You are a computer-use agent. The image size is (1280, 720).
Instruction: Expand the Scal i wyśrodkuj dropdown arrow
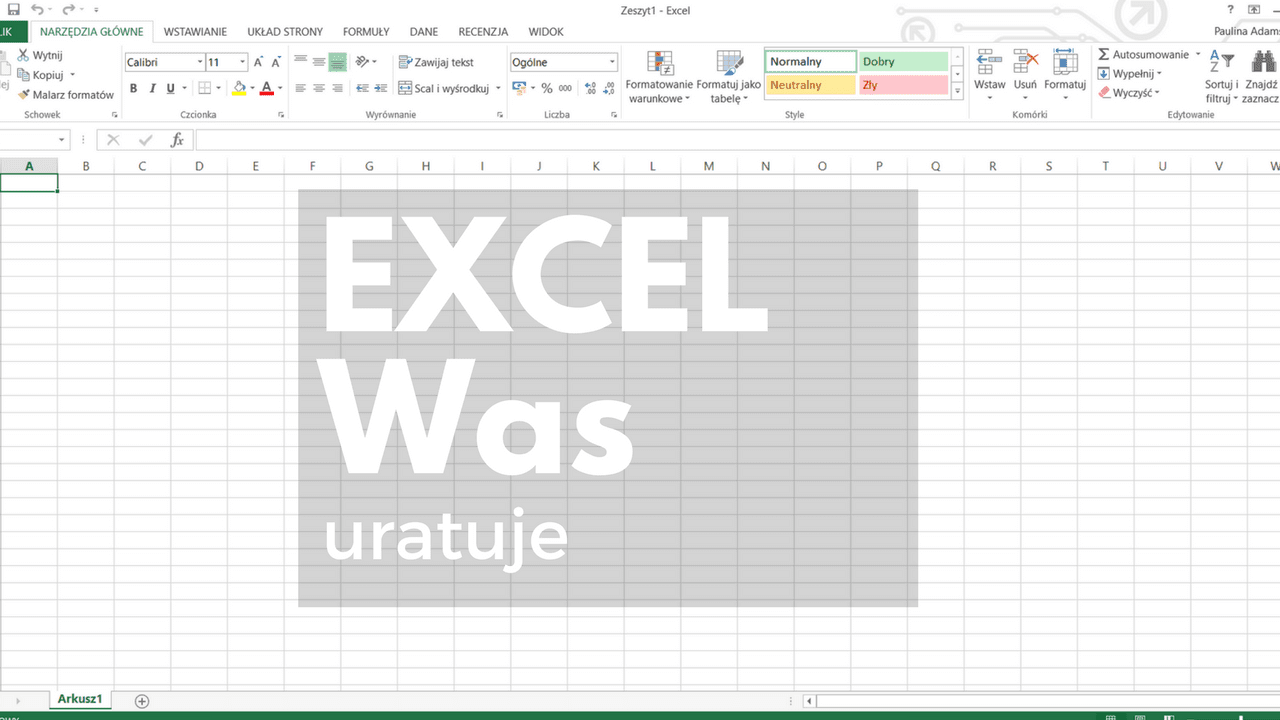point(498,88)
